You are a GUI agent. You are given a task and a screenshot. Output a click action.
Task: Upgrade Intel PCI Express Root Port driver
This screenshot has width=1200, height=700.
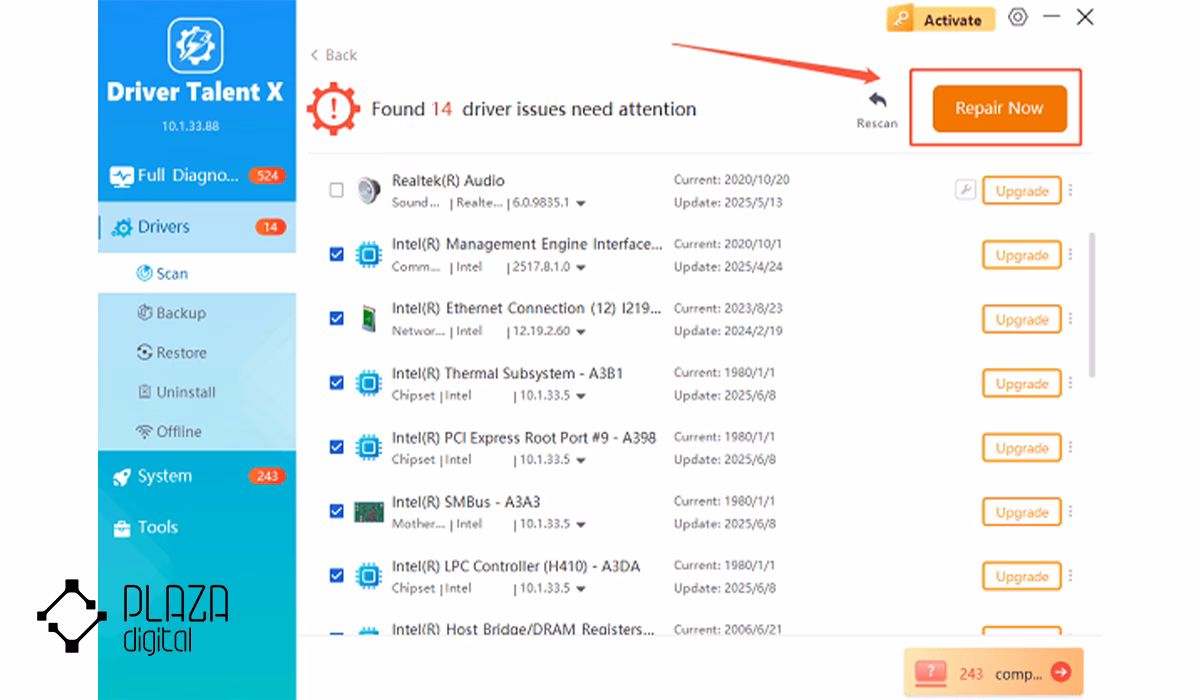coord(1021,448)
